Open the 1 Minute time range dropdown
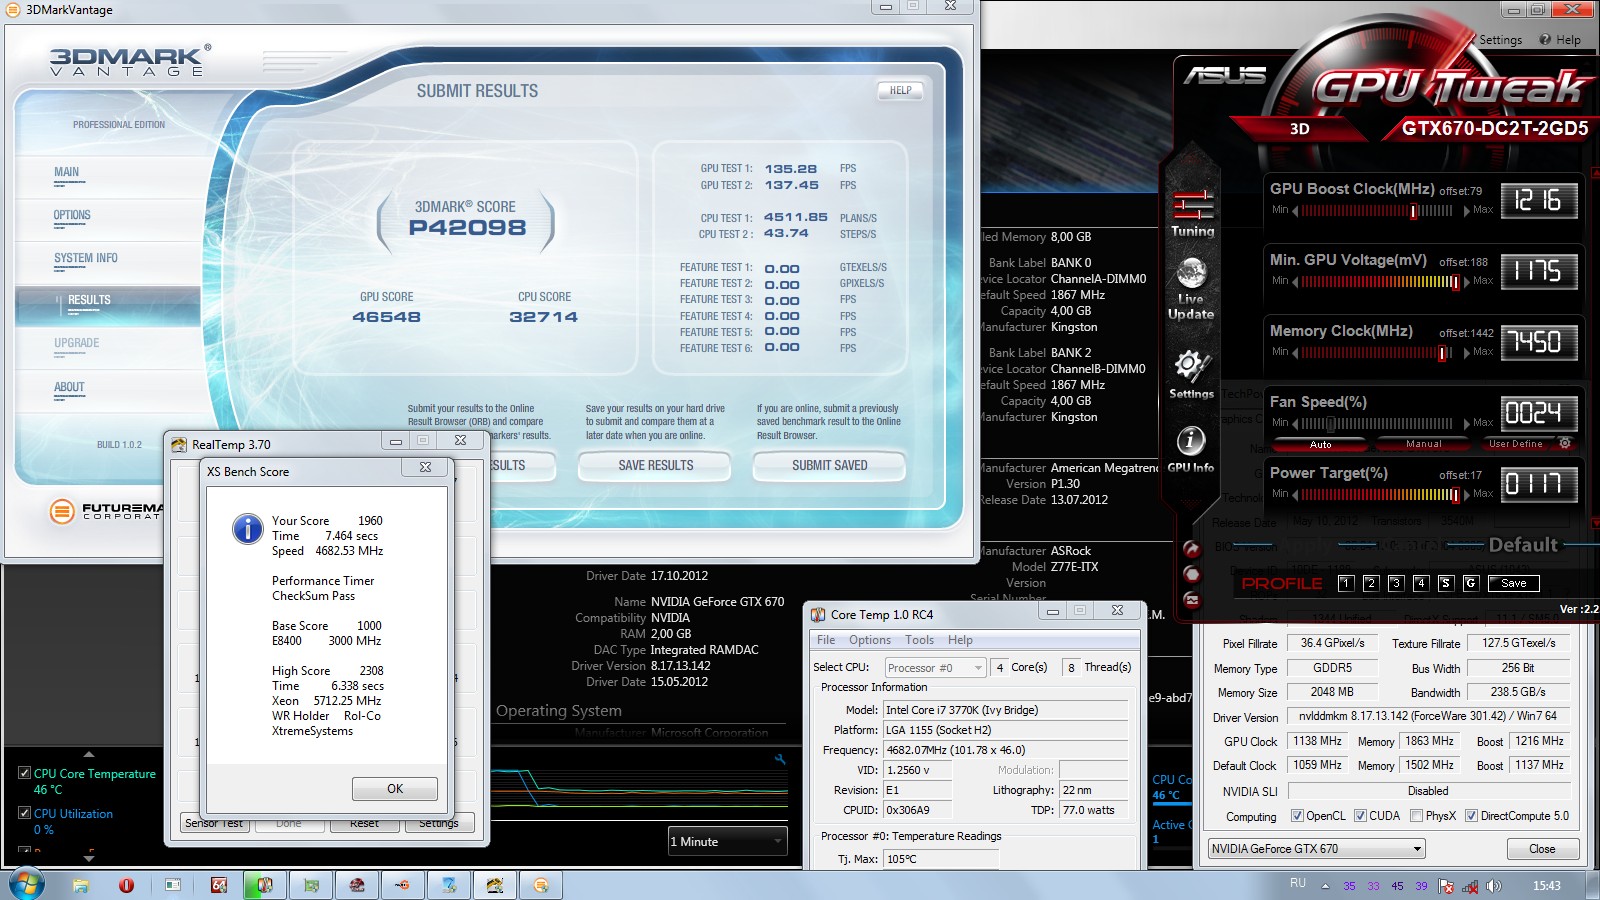1600x900 pixels. pos(726,842)
